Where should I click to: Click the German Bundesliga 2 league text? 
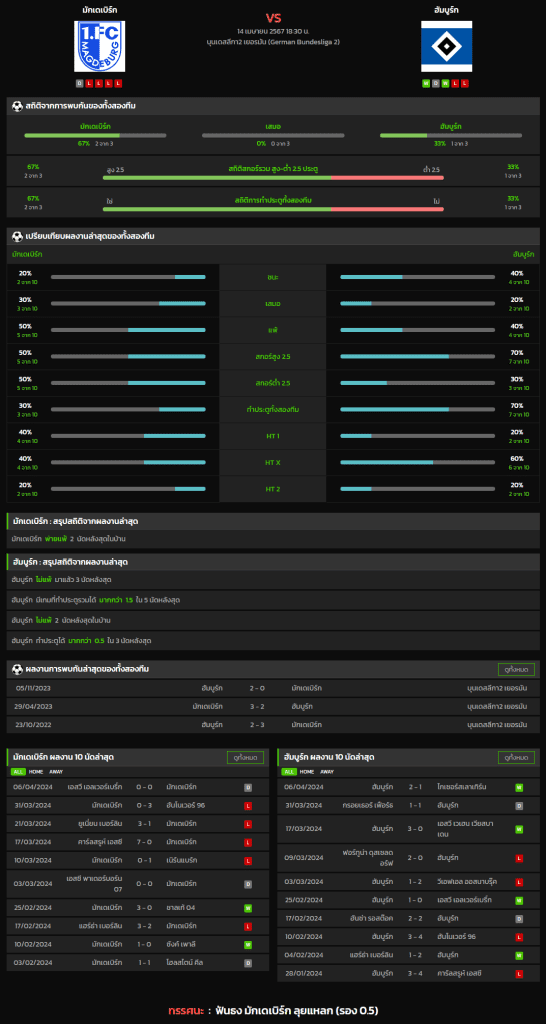[273, 42]
